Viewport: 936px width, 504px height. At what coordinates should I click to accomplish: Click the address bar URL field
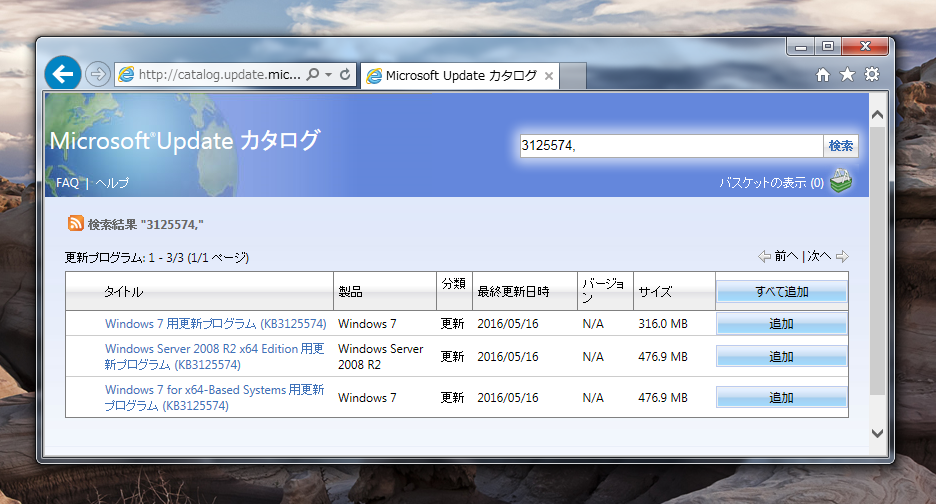click(x=219, y=75)
